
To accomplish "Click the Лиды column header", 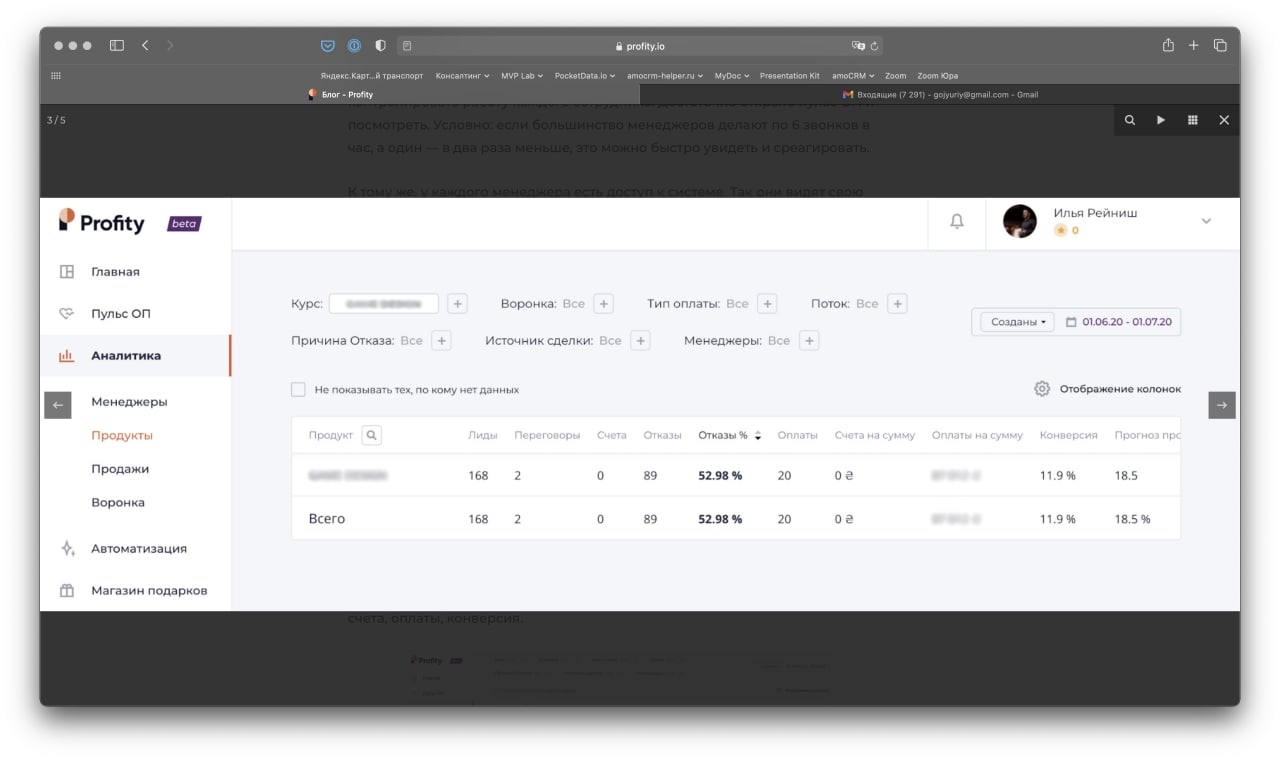I will coord(483,436).
